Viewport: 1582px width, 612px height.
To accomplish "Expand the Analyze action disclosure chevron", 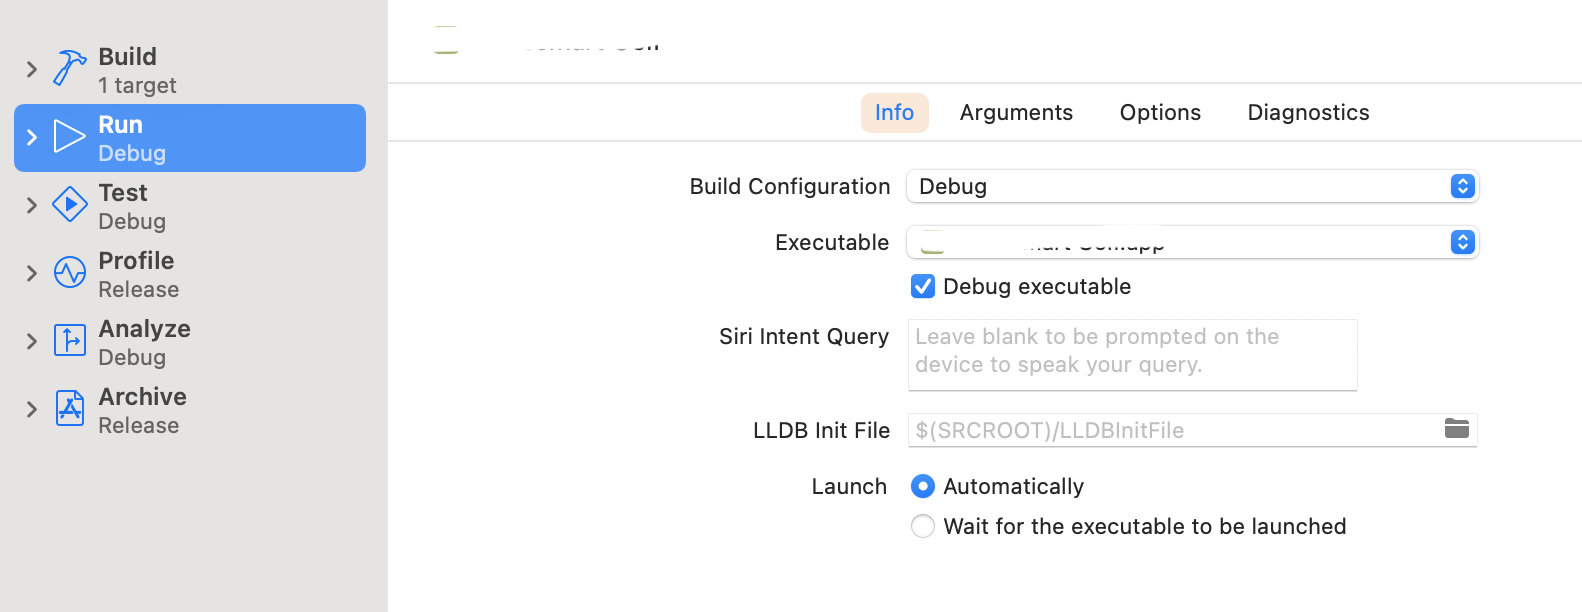I will coord(31,341).
